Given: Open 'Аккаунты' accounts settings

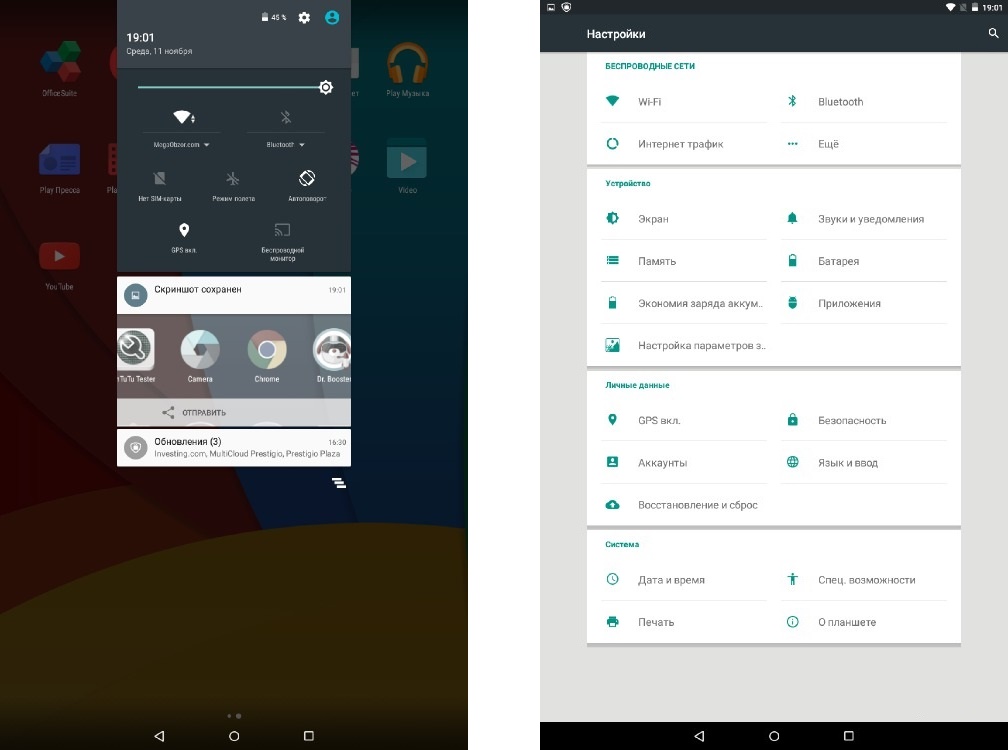Looking at the screenshot, I should [684, 463].
